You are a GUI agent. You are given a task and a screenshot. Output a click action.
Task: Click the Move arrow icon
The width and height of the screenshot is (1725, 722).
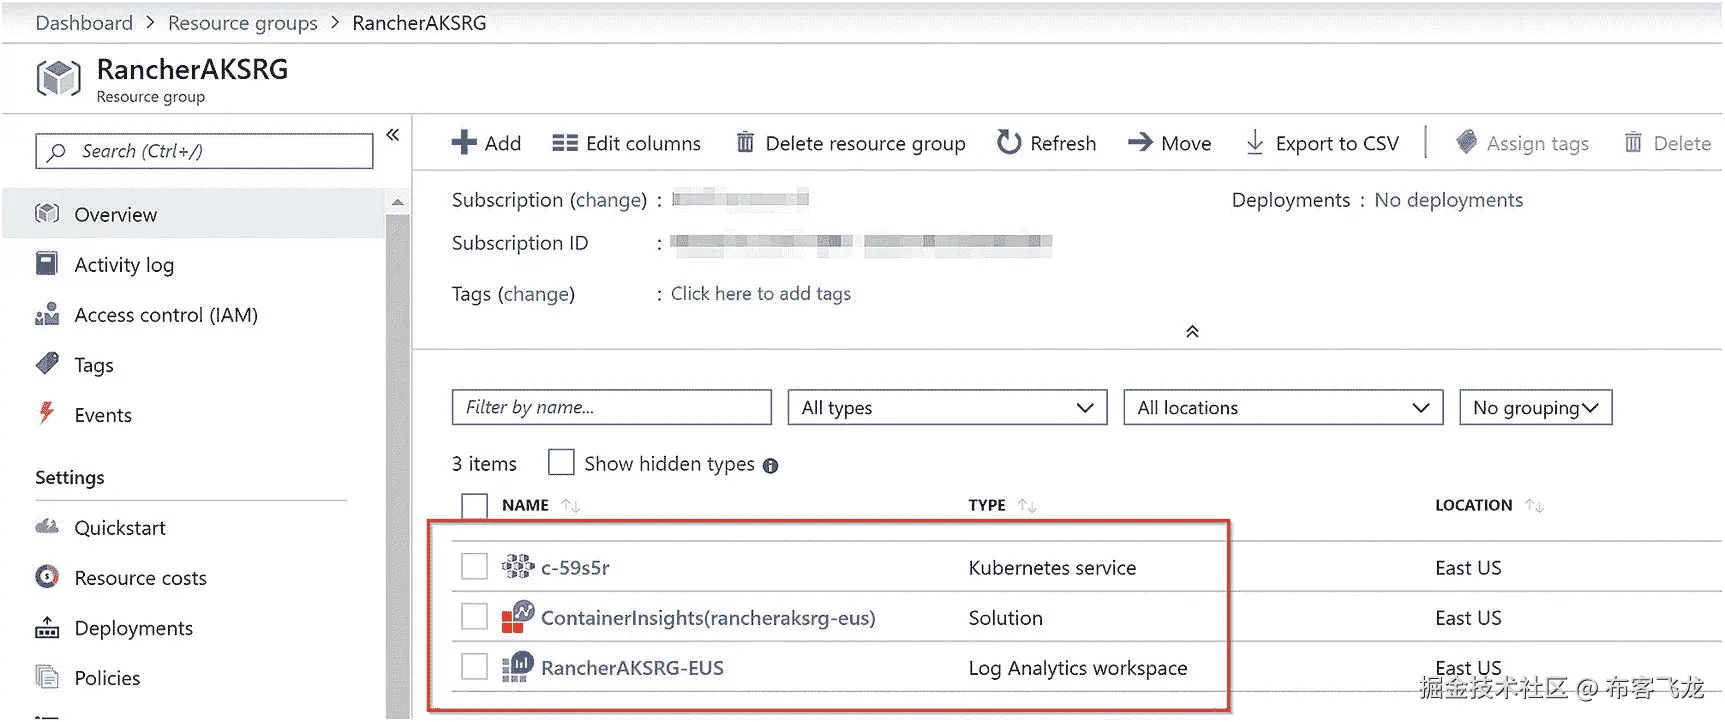(1140, 143)
